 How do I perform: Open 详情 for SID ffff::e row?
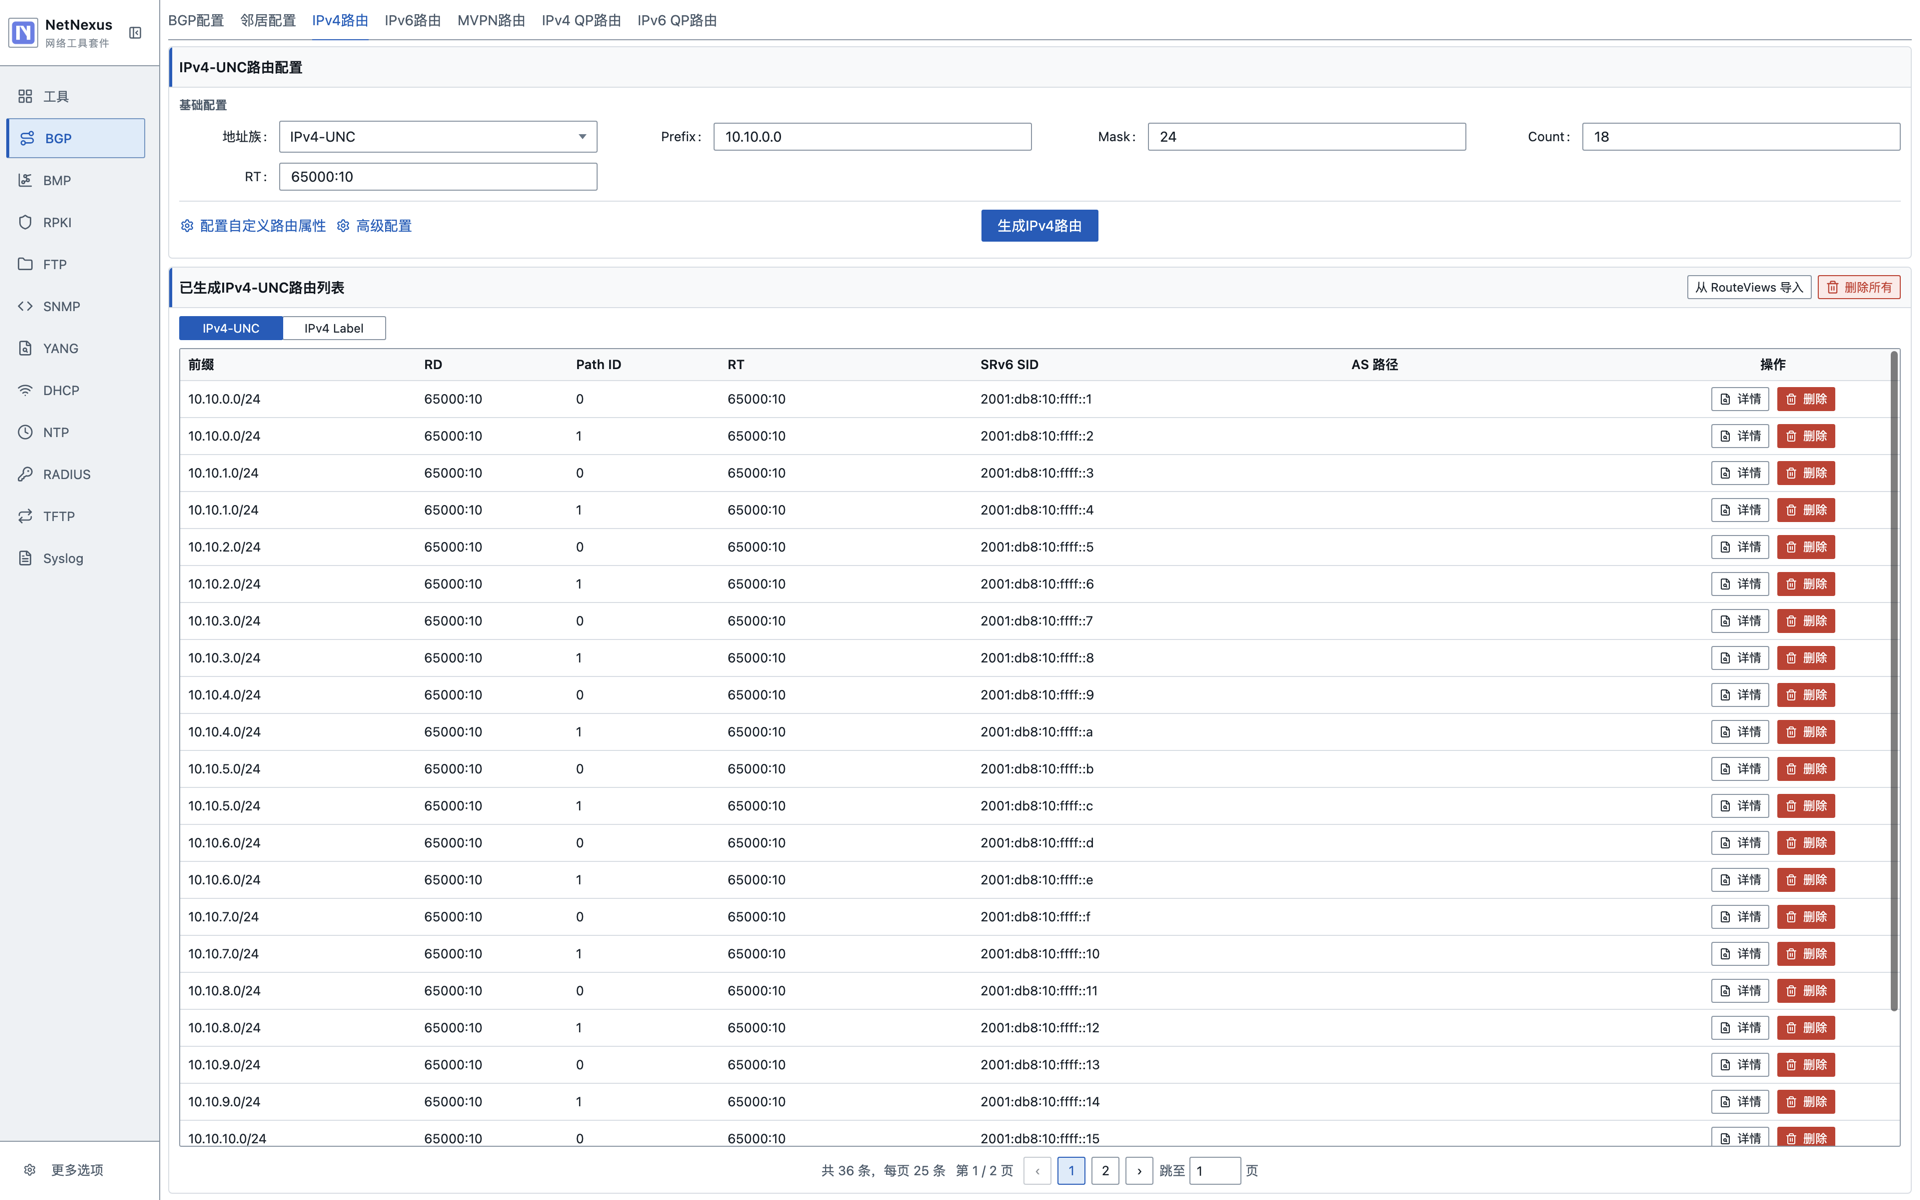coord(1740,880)
